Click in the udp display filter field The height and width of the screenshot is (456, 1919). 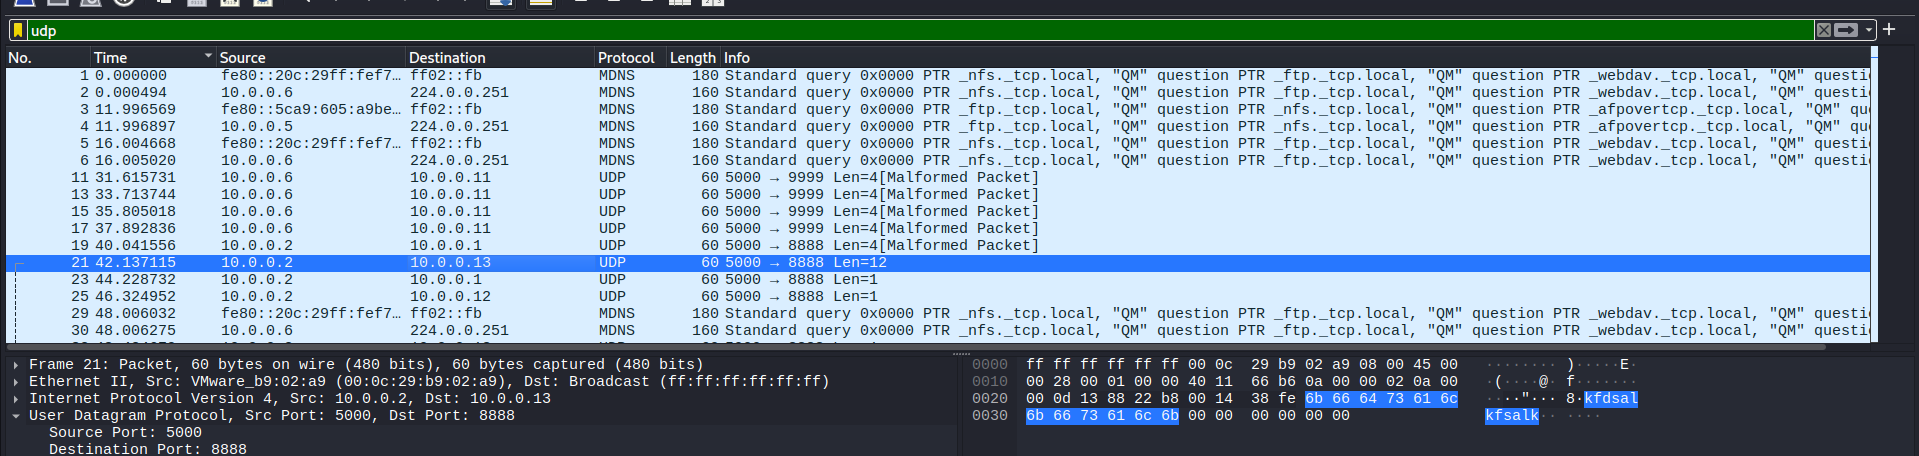coord(900,30)
